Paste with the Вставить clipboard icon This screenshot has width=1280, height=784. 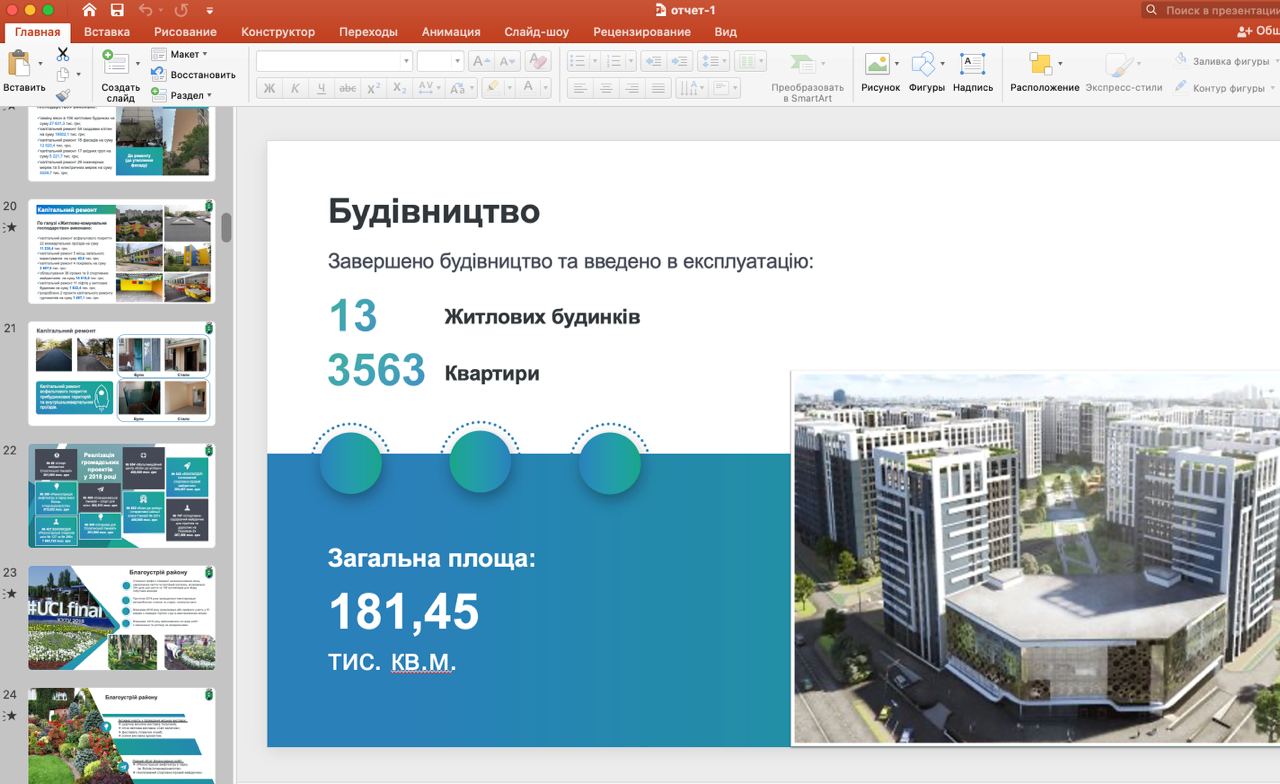point(20,64)
